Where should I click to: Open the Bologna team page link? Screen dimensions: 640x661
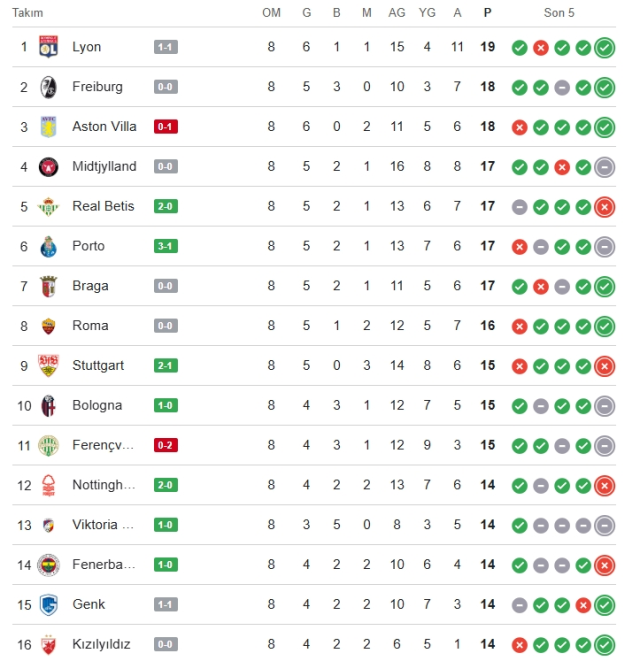(x=97, y=406)
